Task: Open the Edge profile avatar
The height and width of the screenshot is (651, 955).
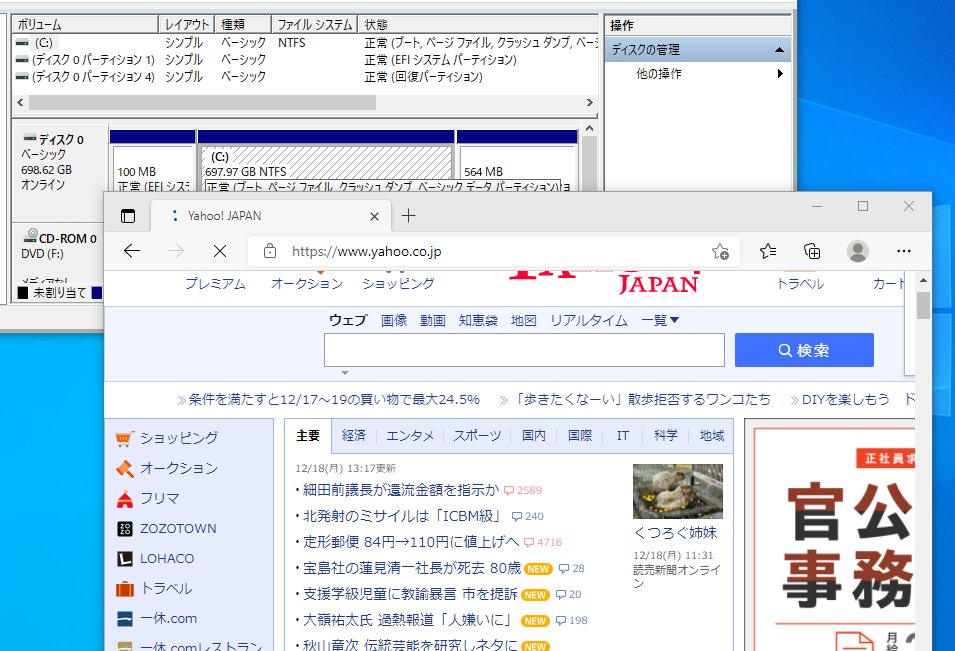Action: click(858, 251)
